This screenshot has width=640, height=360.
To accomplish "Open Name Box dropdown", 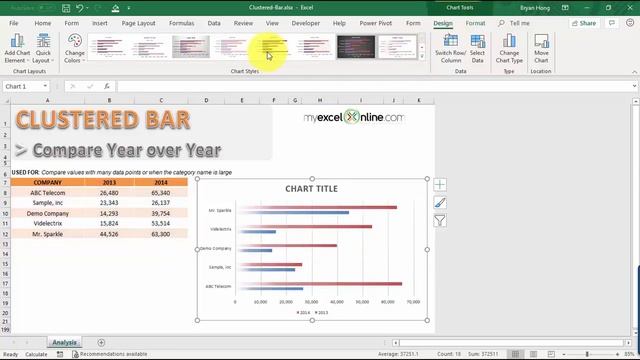I will tap(45, 86).
